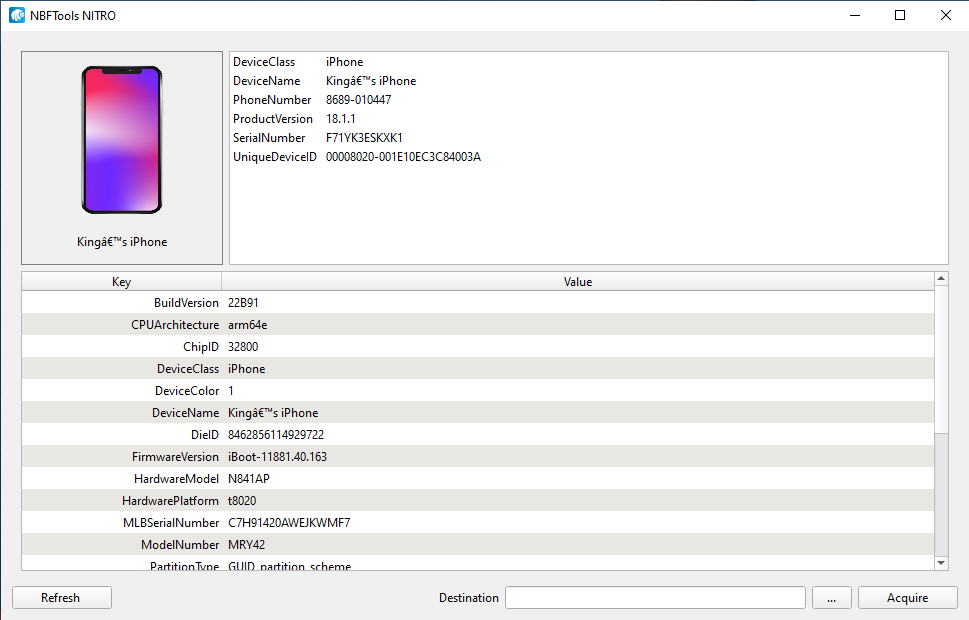Click the SerialNumber value F71YK3ESKXK1
This screenshot has width=969, height=620.
(x=364, y=138)
